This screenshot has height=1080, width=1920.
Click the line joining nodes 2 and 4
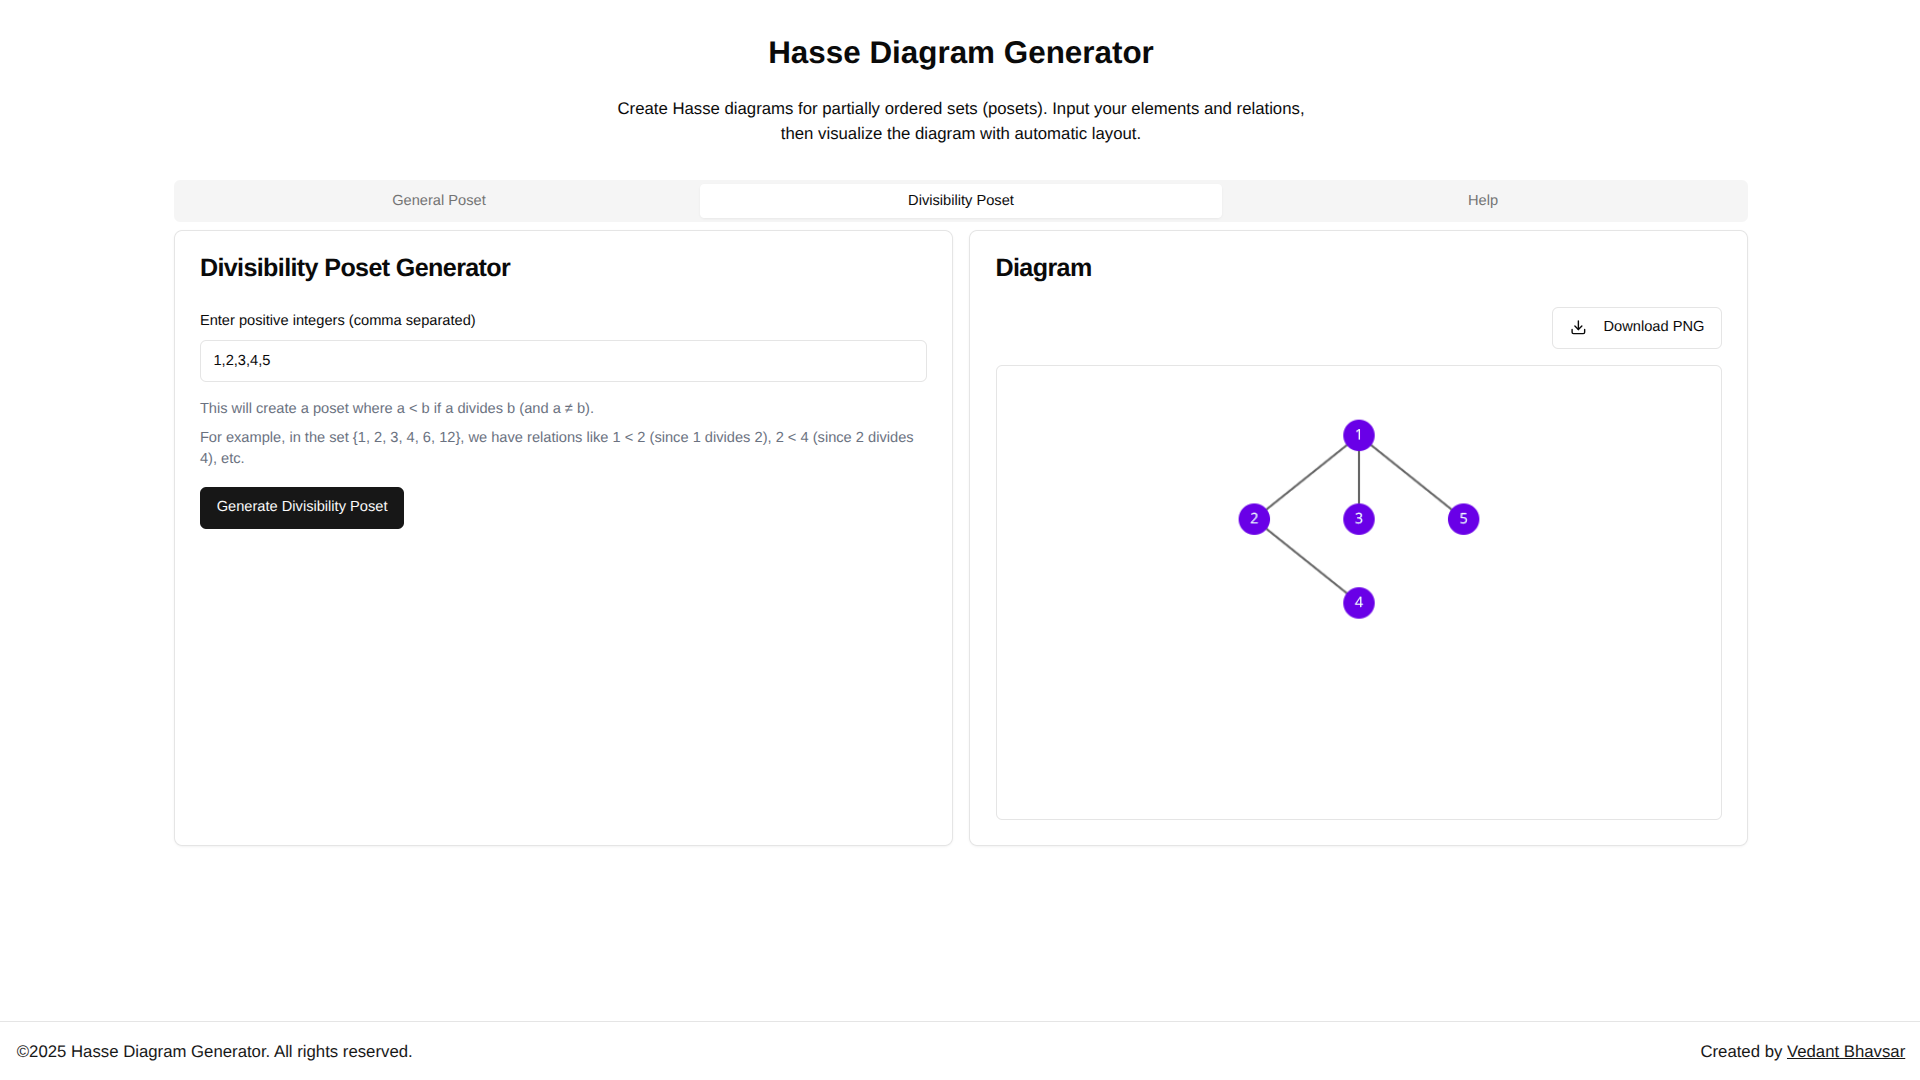(x=1306, y=561)
